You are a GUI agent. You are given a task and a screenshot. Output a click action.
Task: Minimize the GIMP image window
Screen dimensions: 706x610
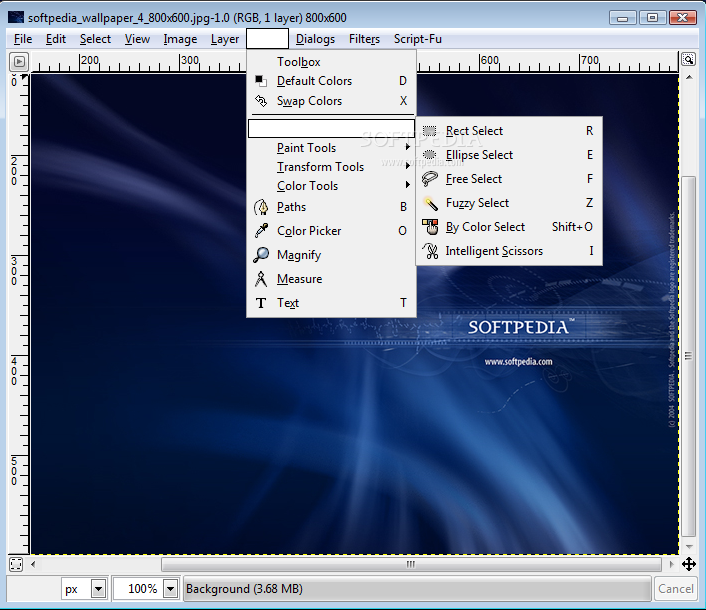(622, 18)
